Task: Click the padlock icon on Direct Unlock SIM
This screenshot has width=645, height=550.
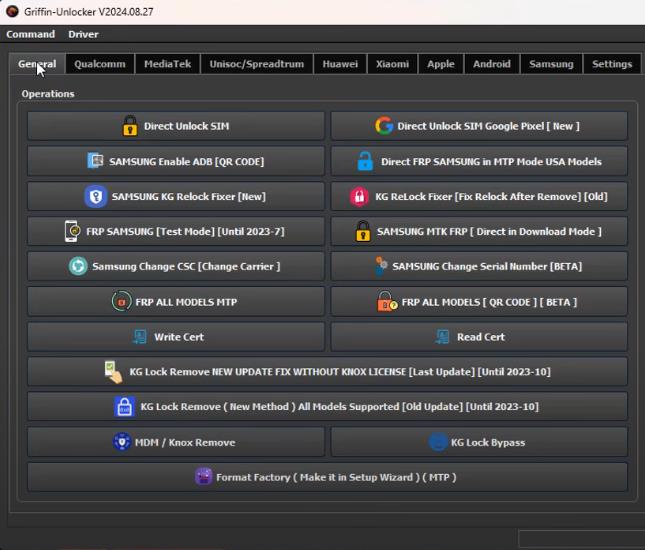Action: (x=130, y=126)
